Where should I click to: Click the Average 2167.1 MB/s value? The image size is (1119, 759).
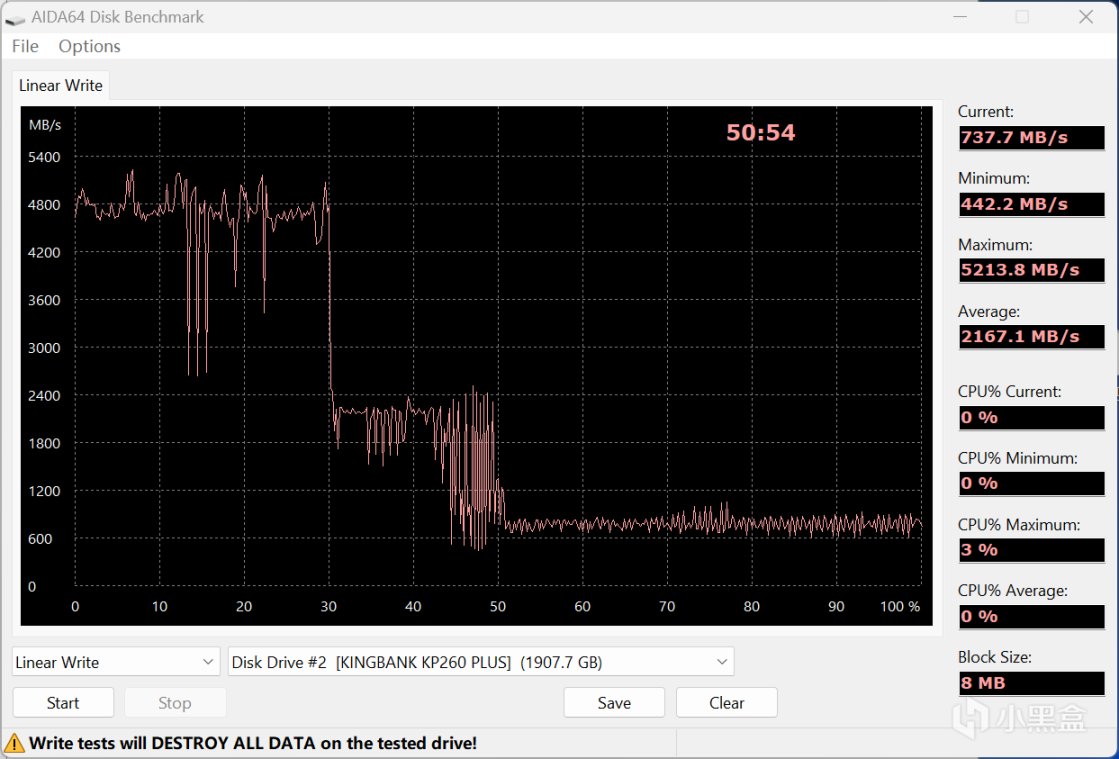tap(1031, 337)
